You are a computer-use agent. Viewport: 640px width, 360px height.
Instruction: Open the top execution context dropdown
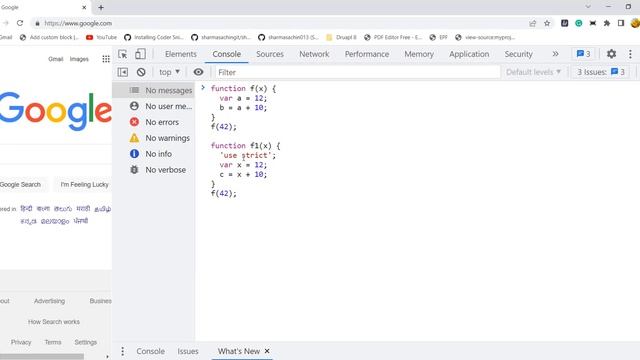(x=169, y=72)
